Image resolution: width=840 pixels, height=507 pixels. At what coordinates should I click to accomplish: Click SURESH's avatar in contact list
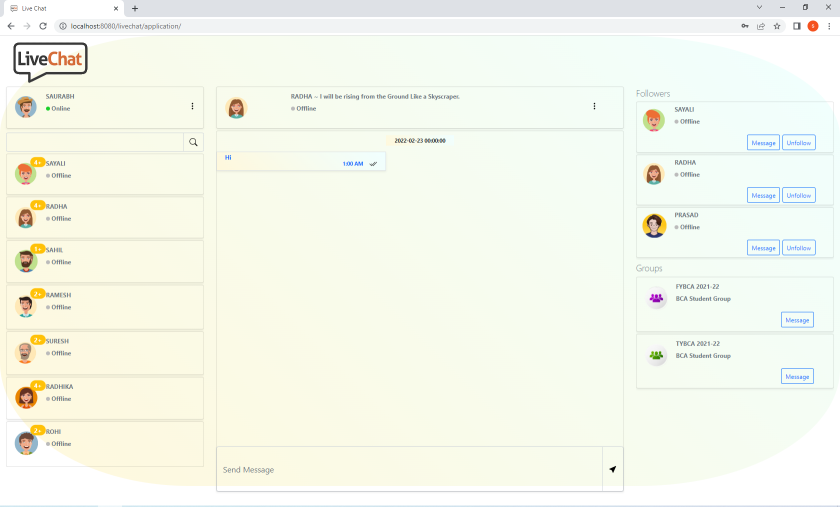26,352
